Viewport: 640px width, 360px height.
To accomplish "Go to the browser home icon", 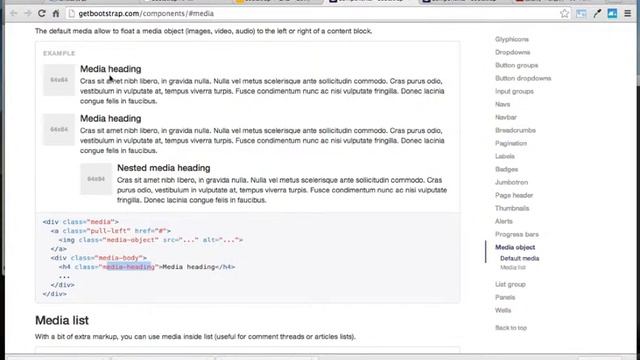I will point(56,13).
